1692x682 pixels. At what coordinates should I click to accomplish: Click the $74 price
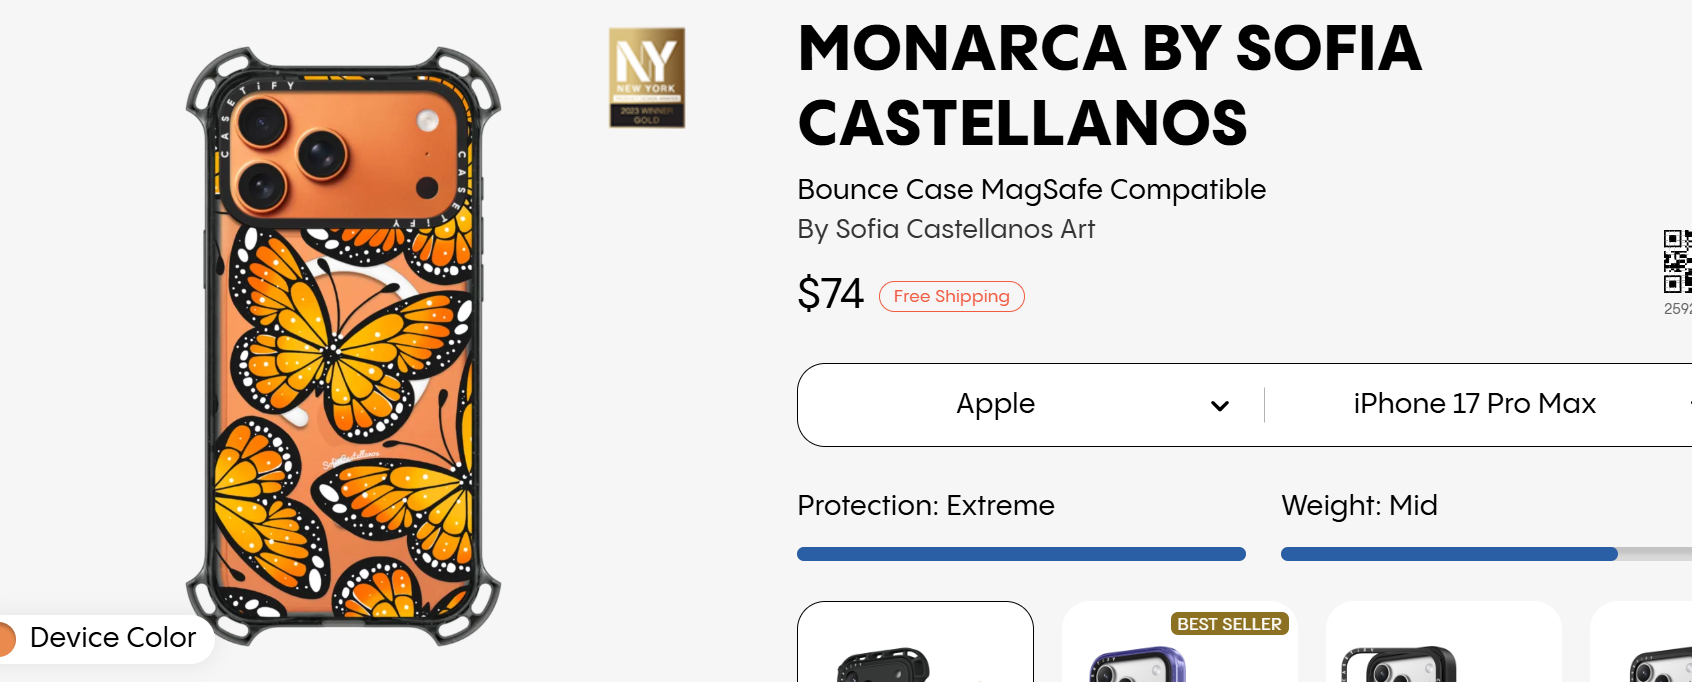click(830, 295)
